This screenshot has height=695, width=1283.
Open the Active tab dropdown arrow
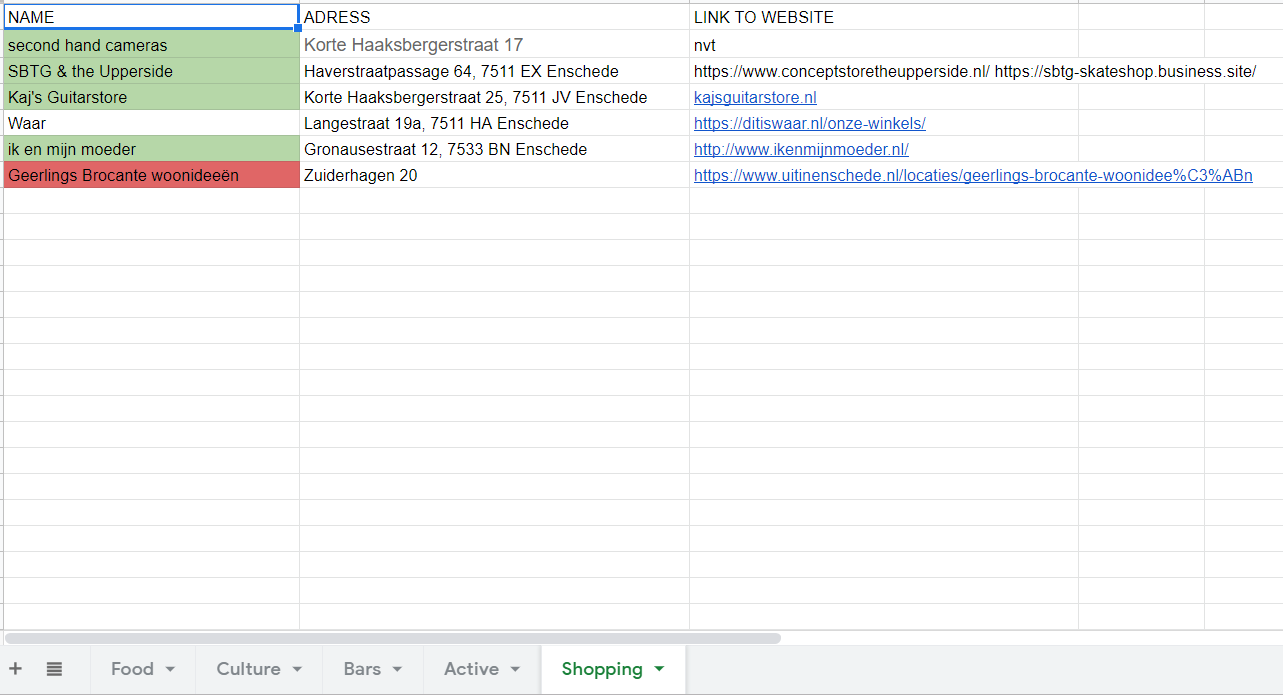[x=515, y=669]
